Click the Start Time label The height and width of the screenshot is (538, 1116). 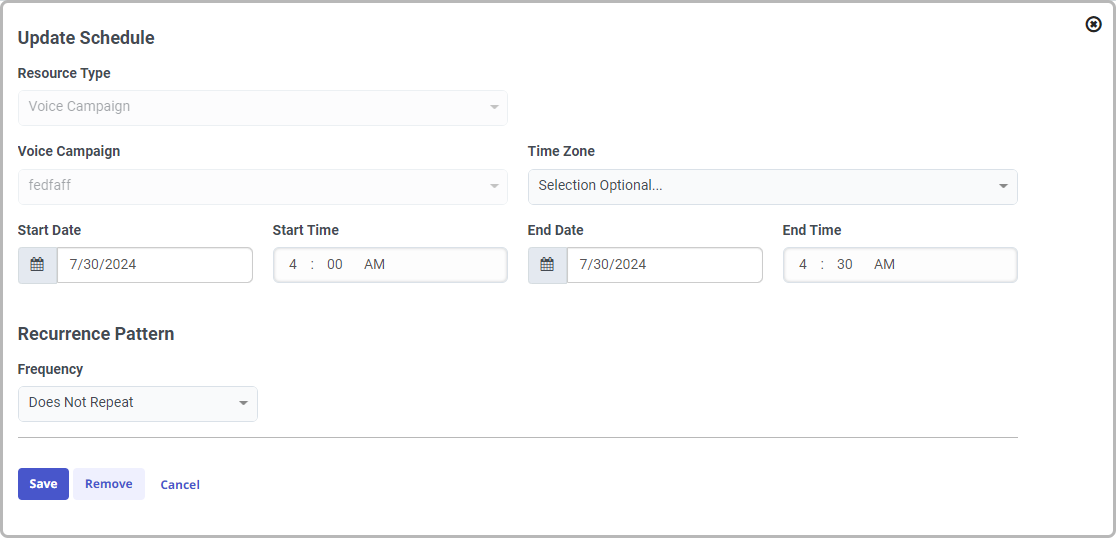pos(305,230)
